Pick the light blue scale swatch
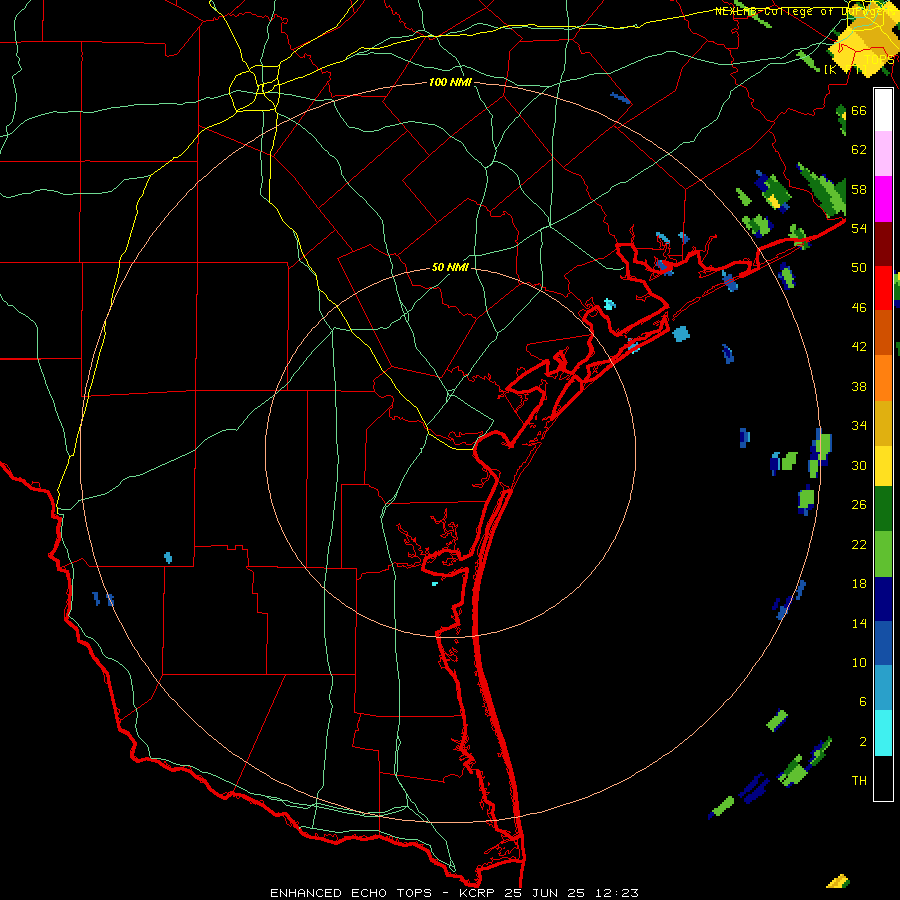 (x=883, y=688)
